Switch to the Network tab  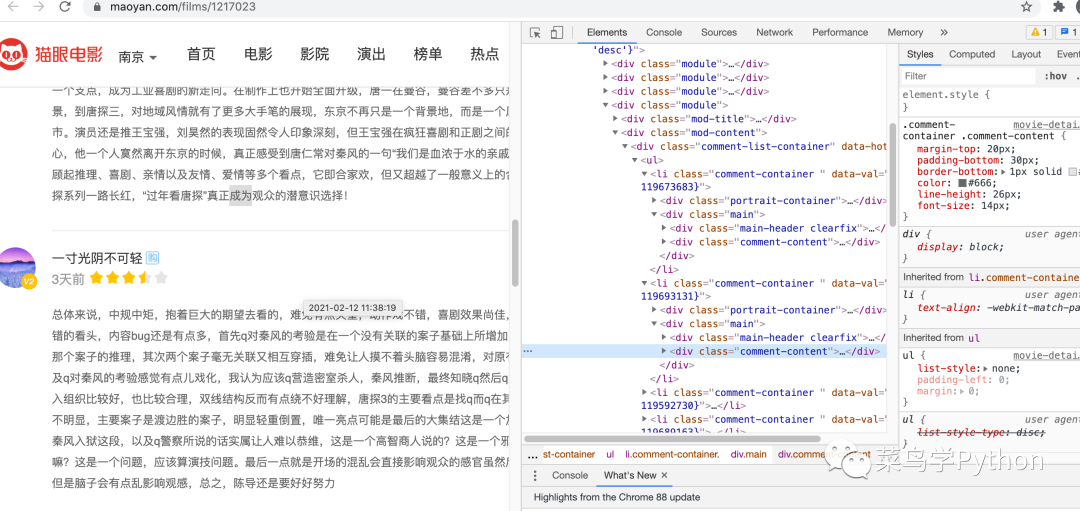(x=774, y=33)
